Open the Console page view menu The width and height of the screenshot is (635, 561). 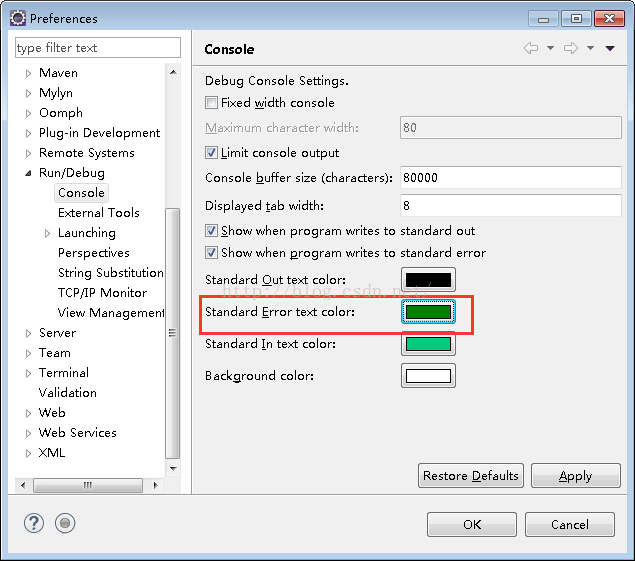click(x=610, y=48)
